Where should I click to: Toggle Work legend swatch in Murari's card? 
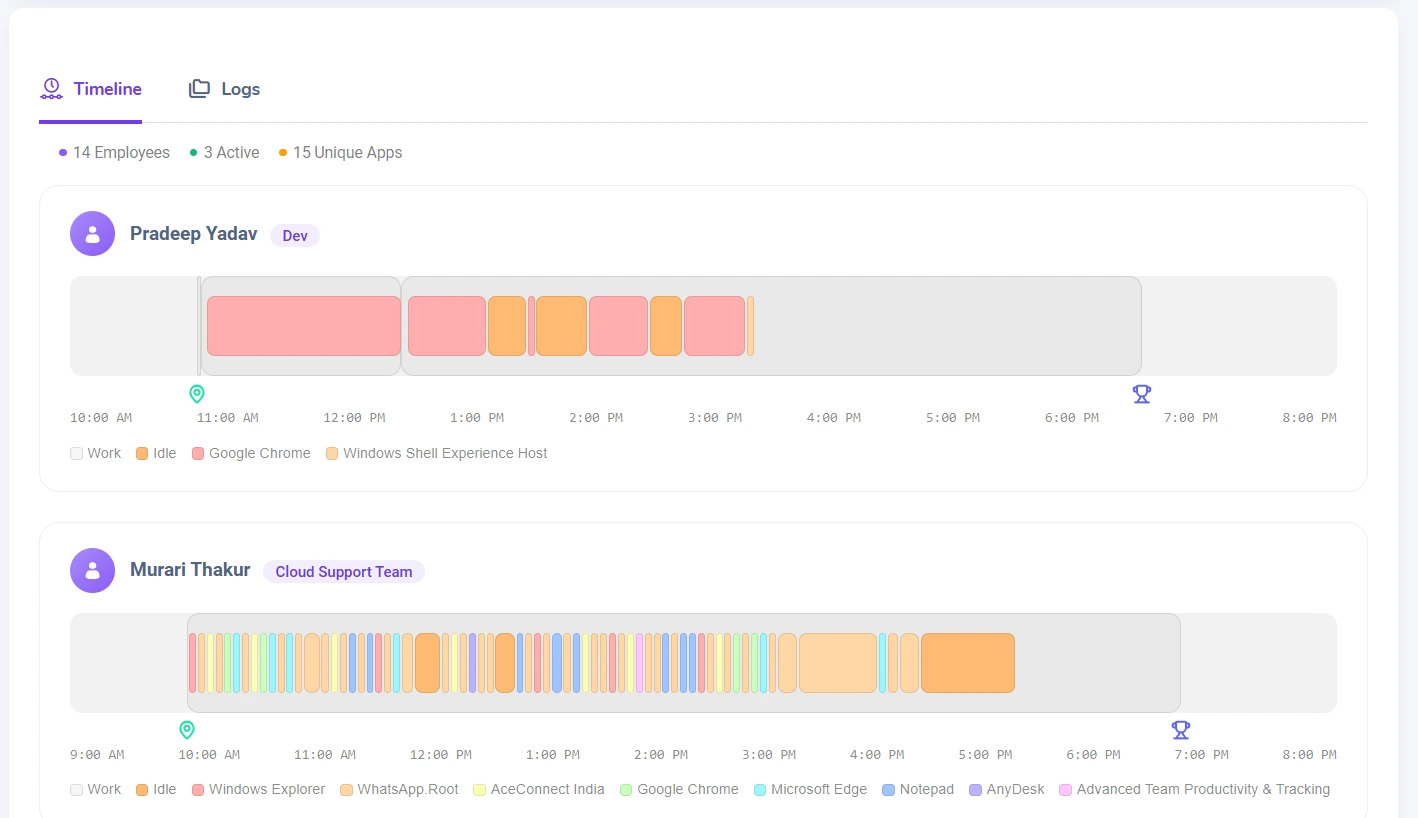(x=77, y=790)
